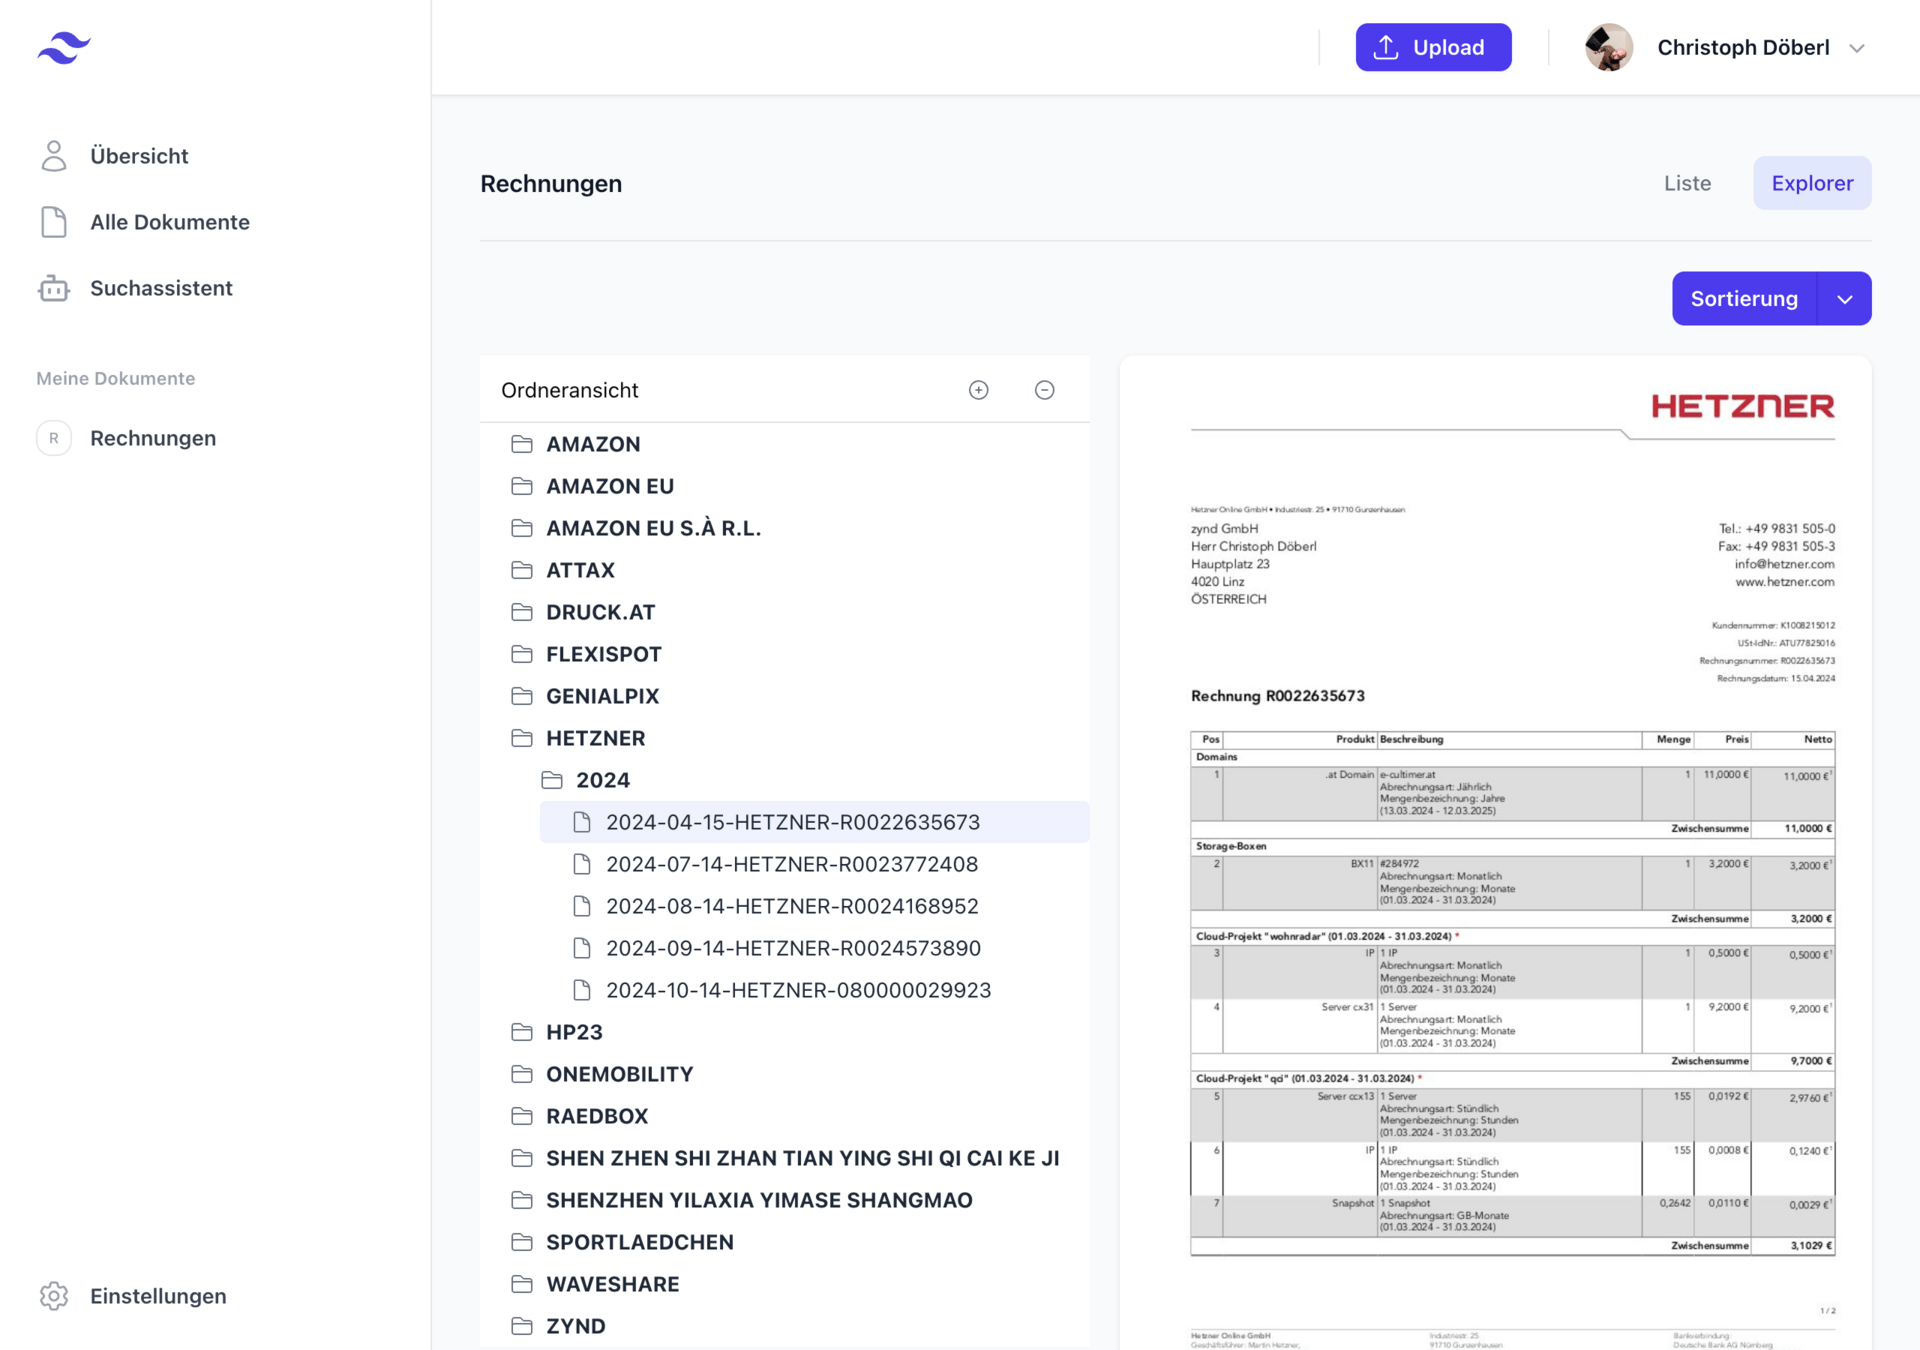Click the Hetzner invoice preview

[x=1495, y=850]
